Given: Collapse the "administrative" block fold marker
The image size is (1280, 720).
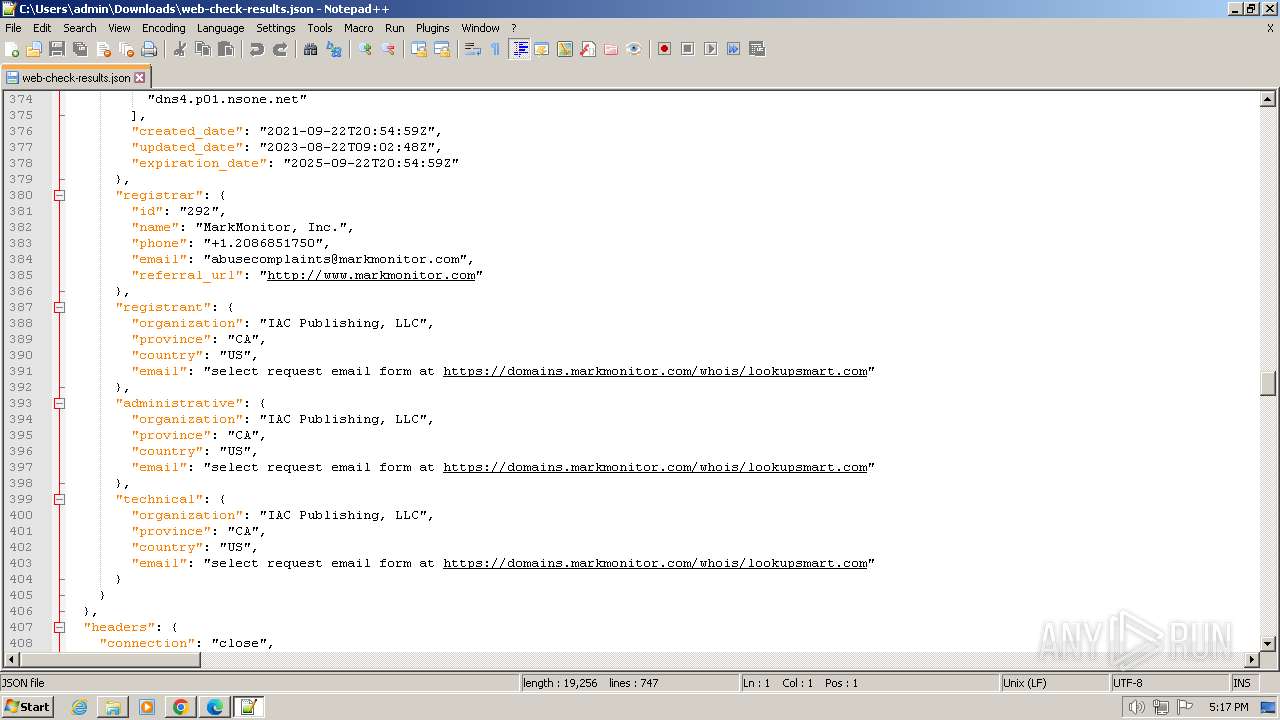Looking at the screenshot, I should pyautogui.click(x=59, y=403).
